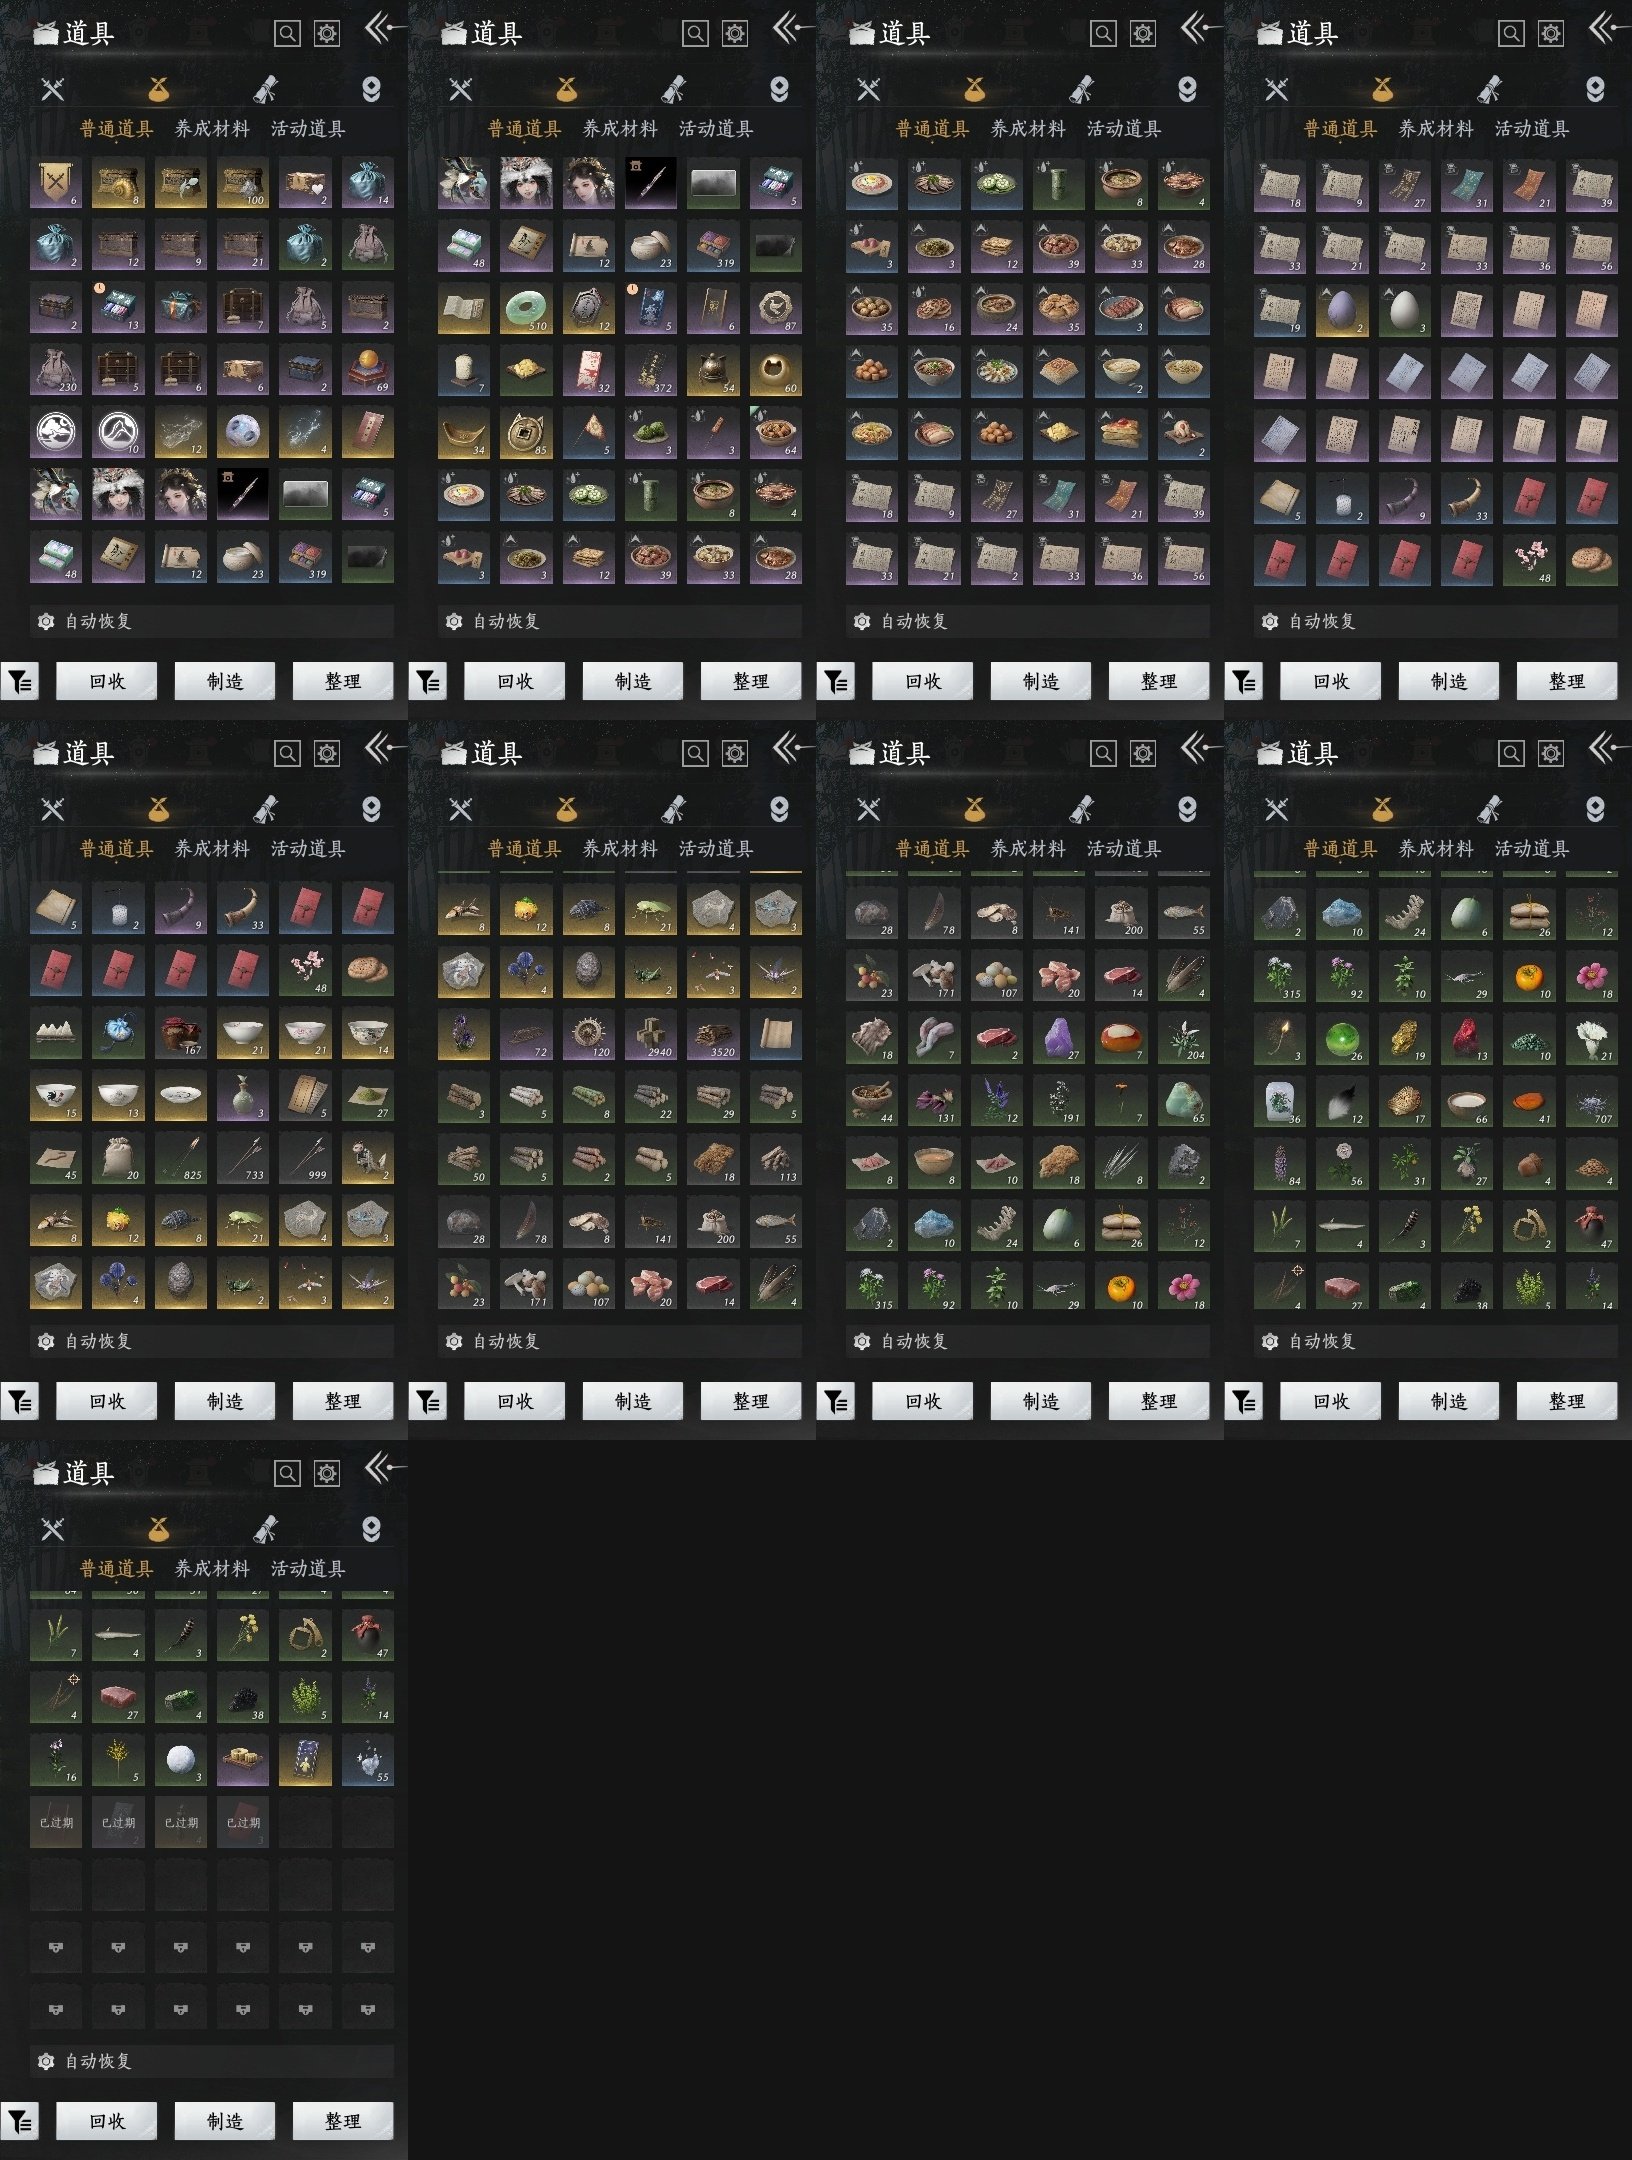Screen dimensions: 1632x2160
Task: Pick the cloth pouch item showing 230
Action: pyautogui.click(x=55, y=369)
